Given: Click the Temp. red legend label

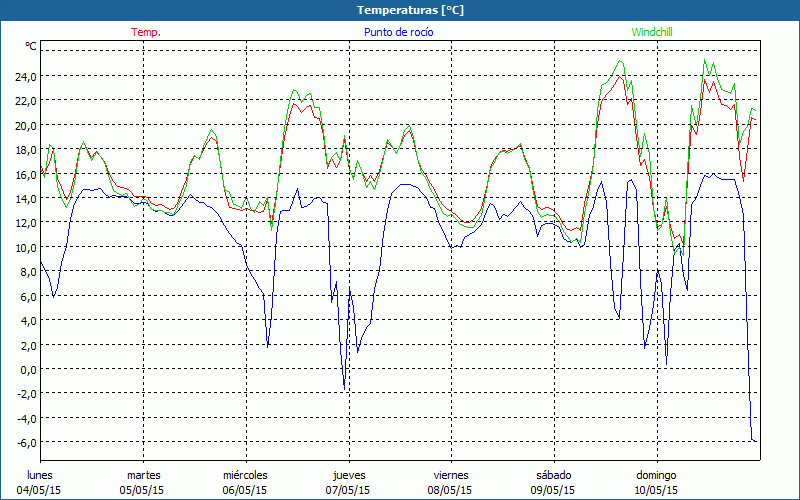Looking at the screenshot, I should (146, 32).
